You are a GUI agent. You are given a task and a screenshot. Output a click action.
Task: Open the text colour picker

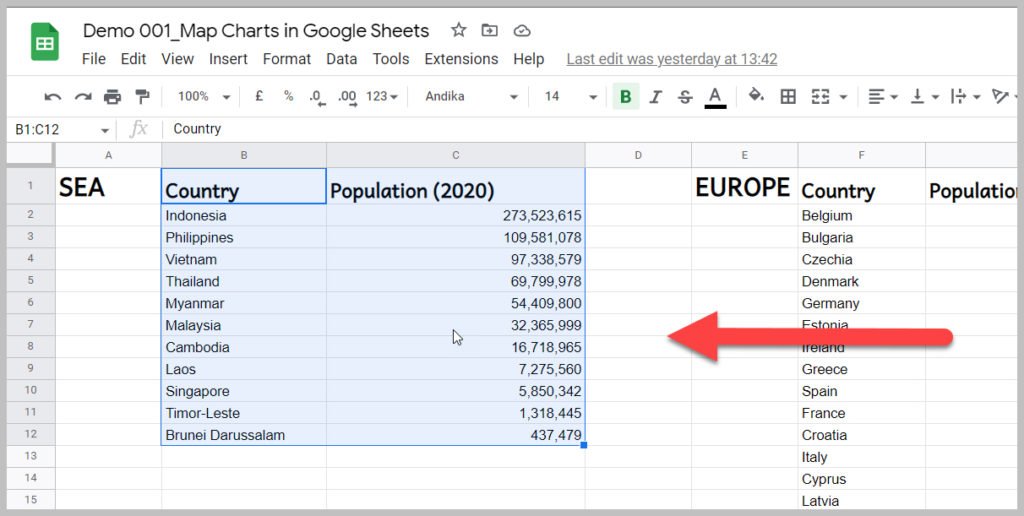click(x=716, y=97)
